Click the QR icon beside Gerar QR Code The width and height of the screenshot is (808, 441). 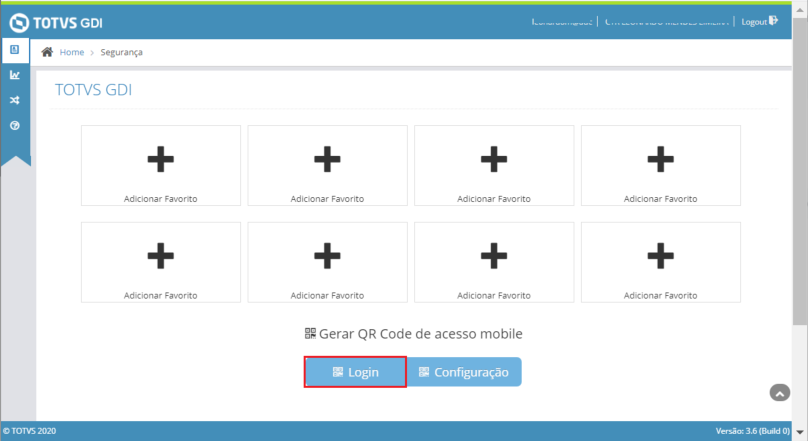click(x=310, y=333)
